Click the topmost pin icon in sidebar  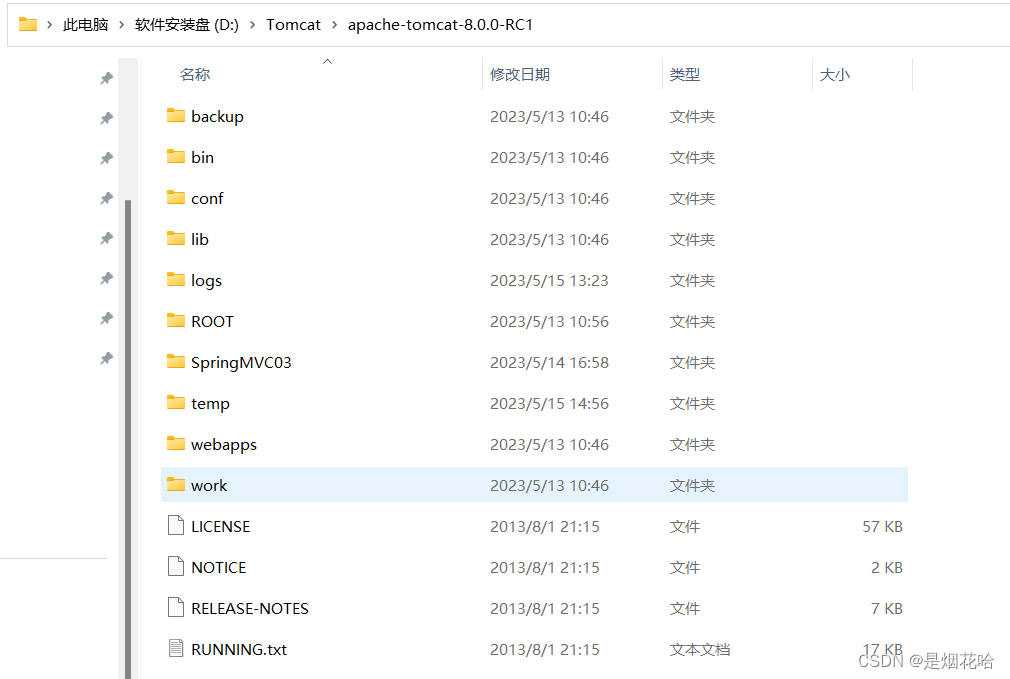tap(106, 78)
